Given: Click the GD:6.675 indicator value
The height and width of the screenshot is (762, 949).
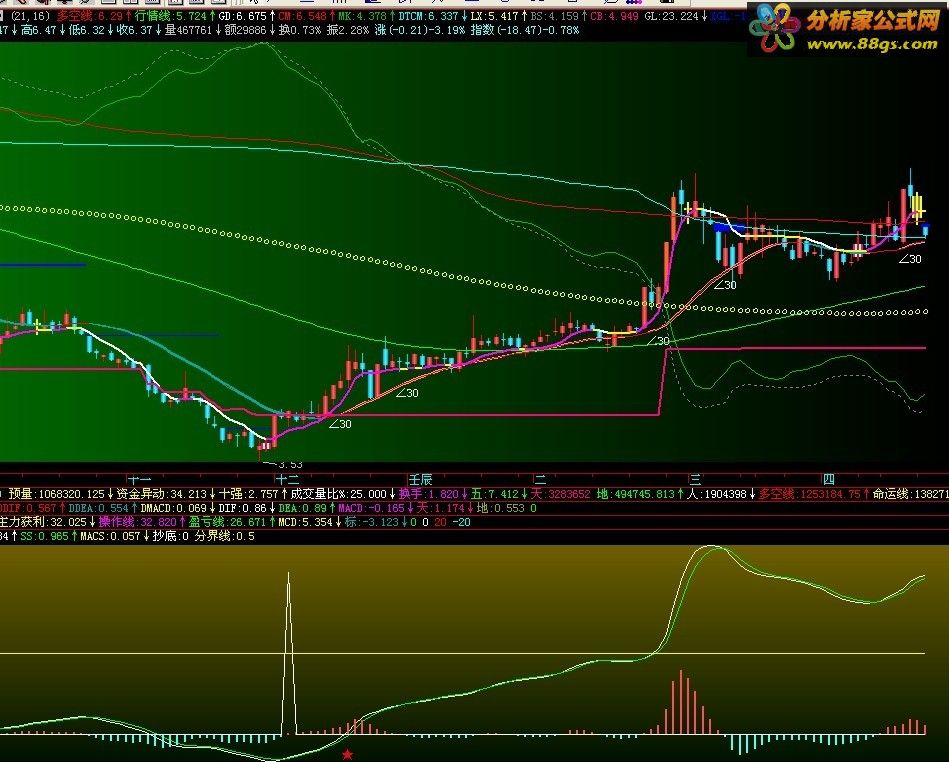Looking at the screenshot, I should pos(242,16).
